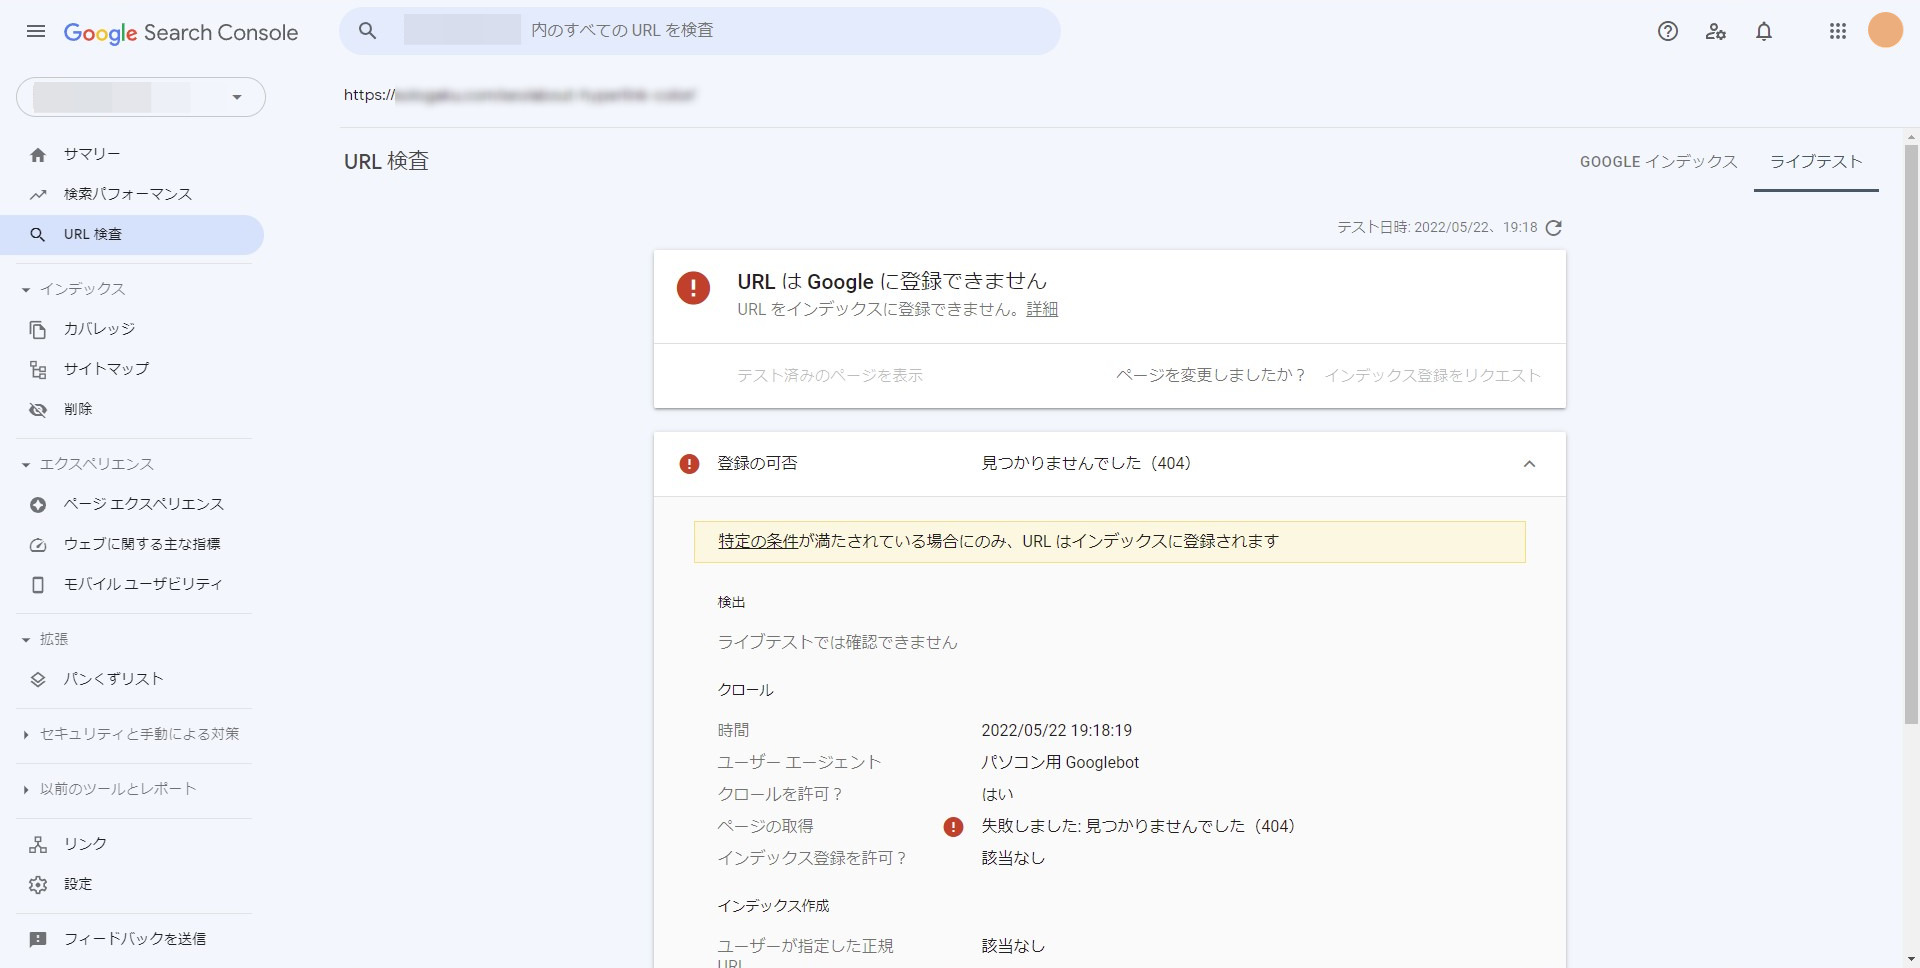Click the 特定の条件 link

pos(758,542)
